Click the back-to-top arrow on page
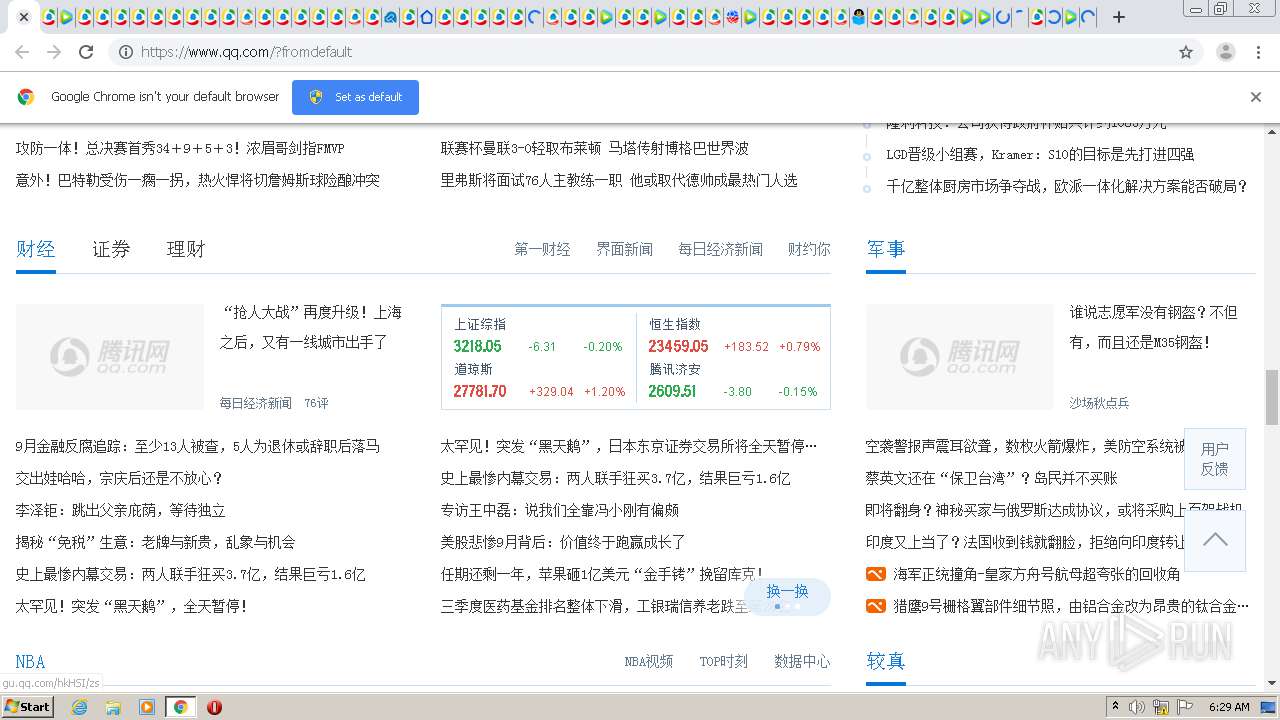This screenshot has width=1280, height=720. coord(1215,540)
